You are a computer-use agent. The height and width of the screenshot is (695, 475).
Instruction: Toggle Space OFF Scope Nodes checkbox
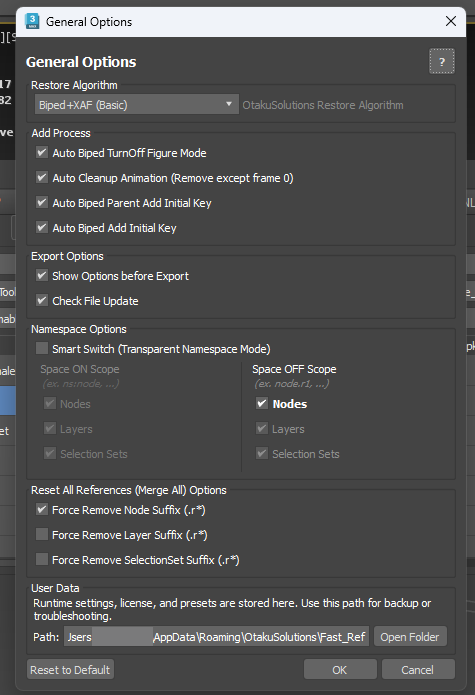pyautogui.click(x=262, y=403)
